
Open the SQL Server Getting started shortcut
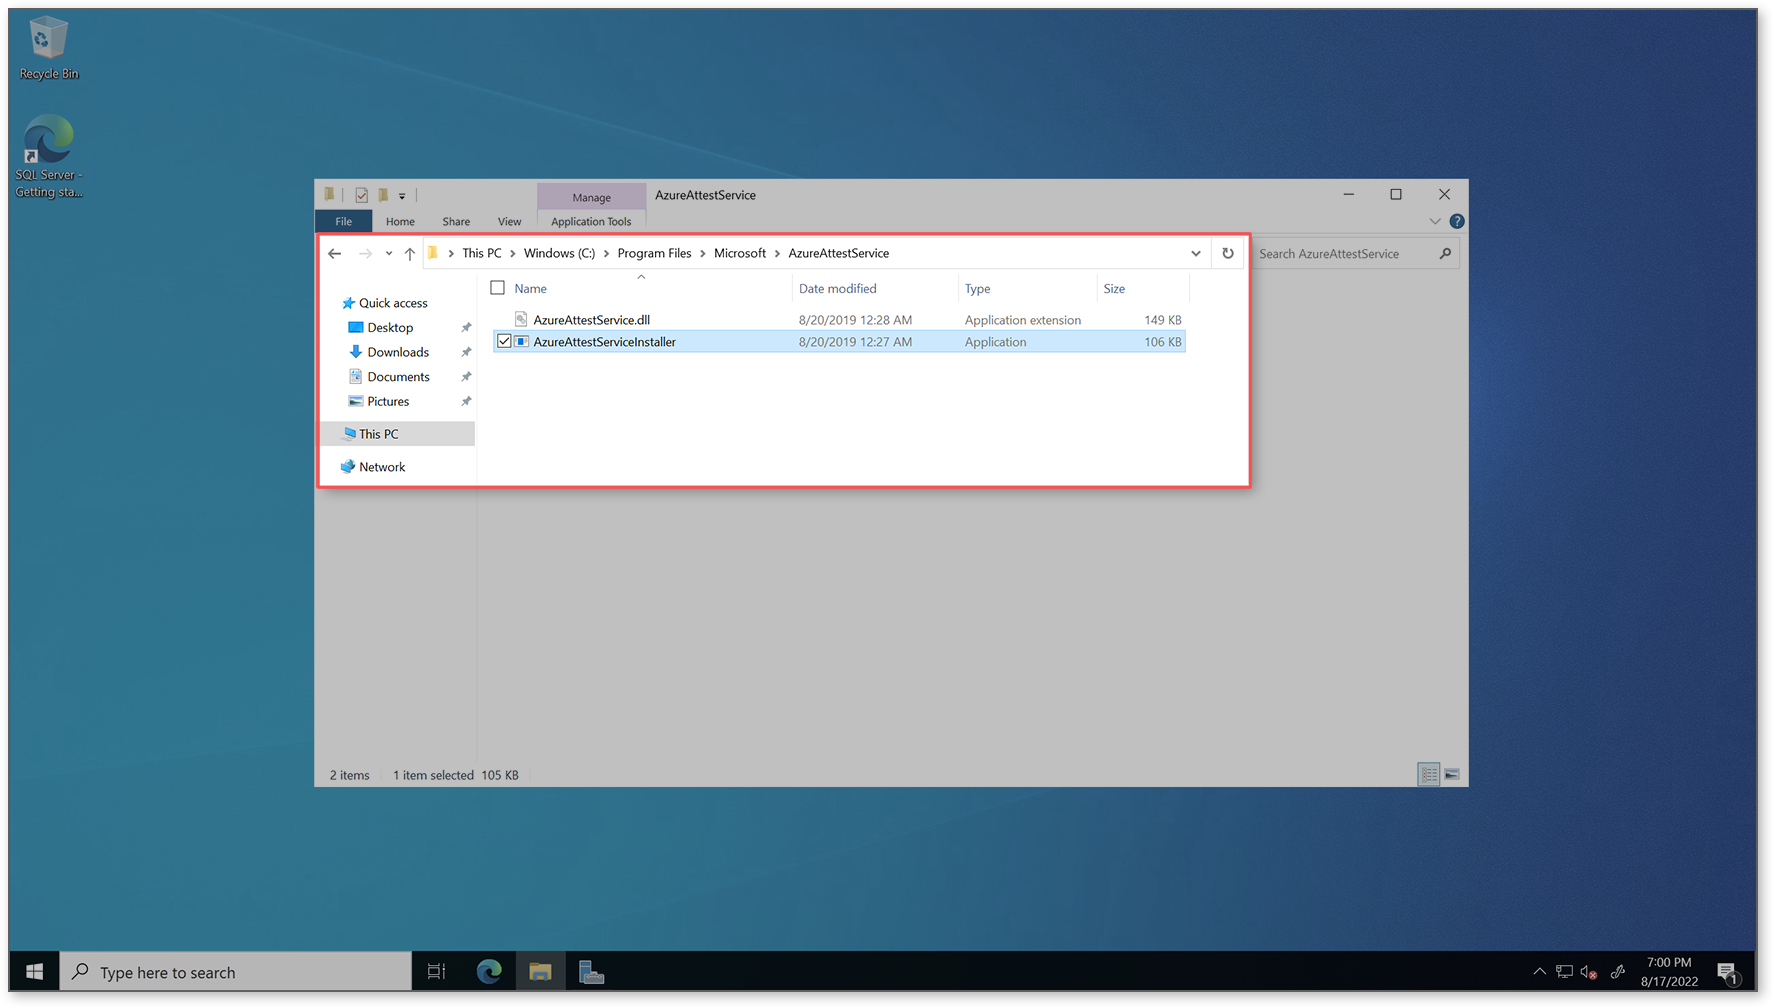coord(48,156)
